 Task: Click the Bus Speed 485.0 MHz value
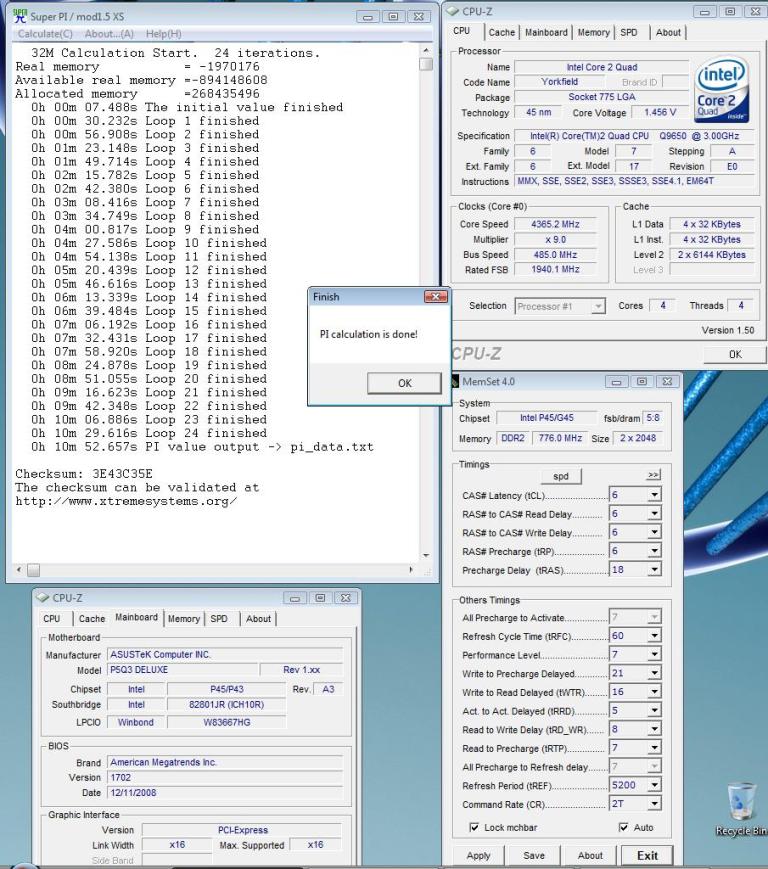(x=555, y=254)
